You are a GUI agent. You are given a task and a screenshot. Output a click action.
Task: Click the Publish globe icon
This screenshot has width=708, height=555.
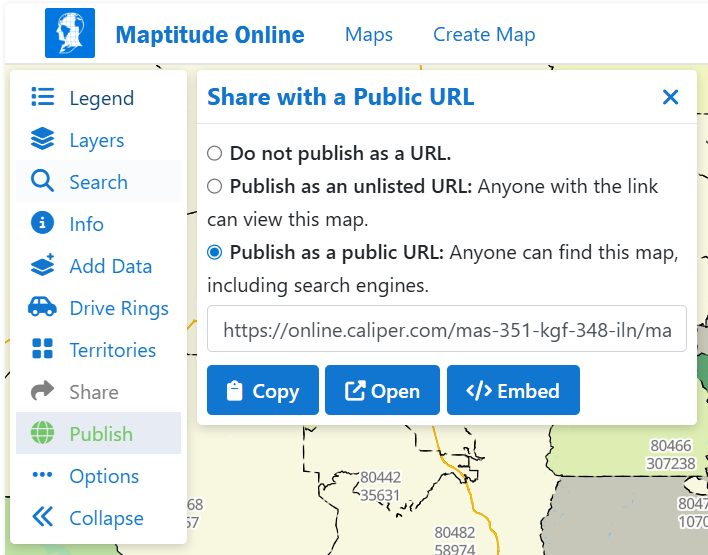42,434
